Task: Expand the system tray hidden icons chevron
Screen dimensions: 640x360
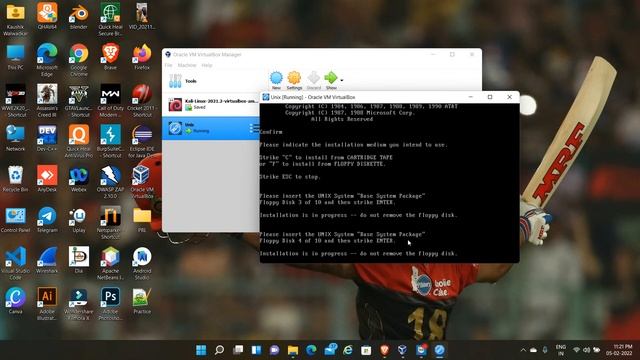Action: [523, 350]
